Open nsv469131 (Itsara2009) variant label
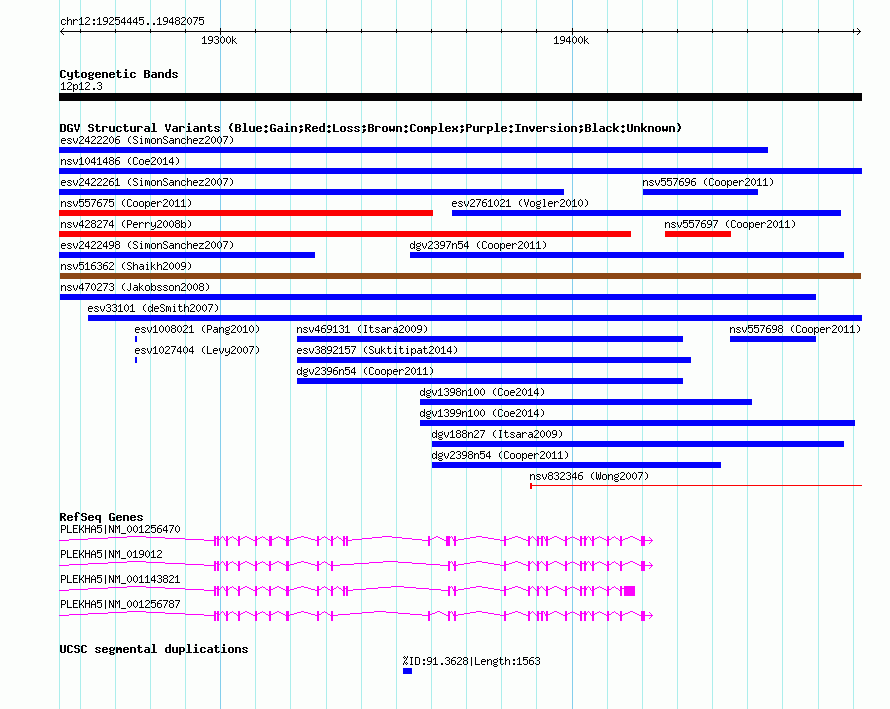Screen dimensions: 890x709 pos(362,329)
